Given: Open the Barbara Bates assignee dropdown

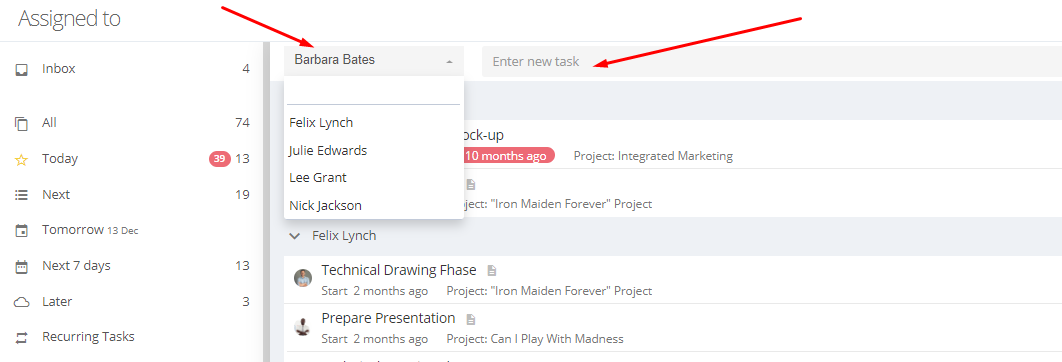Looking at the screenshot, I should point(374,60).
